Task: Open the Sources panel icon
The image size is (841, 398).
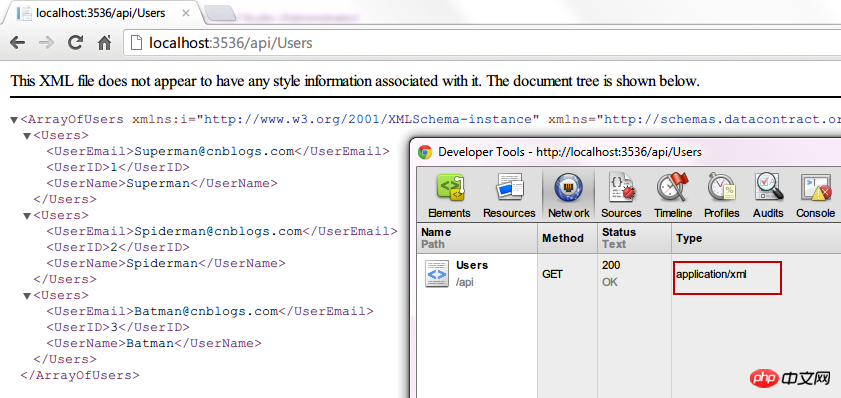Action: pyautogui.click(x=621, y=196)
